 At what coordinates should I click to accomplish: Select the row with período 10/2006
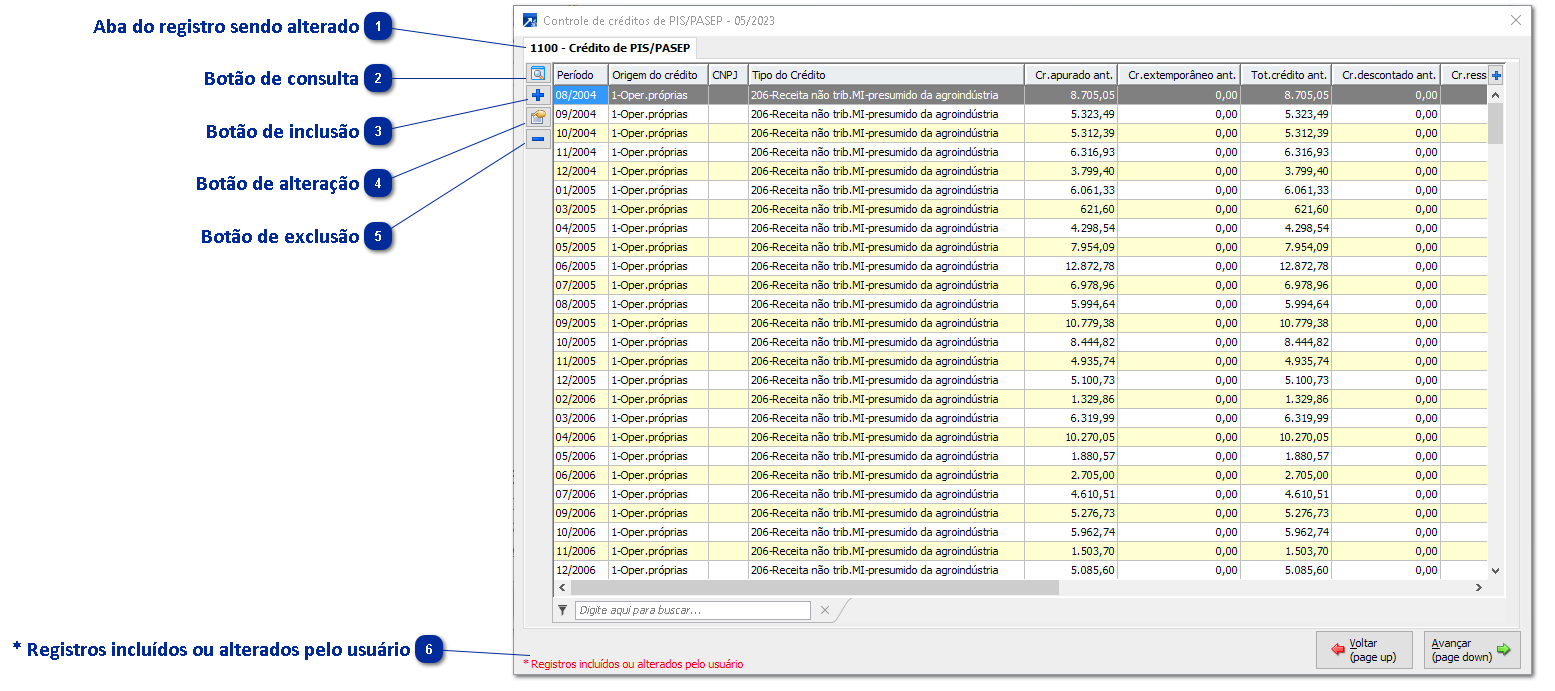coord(1020,532)
